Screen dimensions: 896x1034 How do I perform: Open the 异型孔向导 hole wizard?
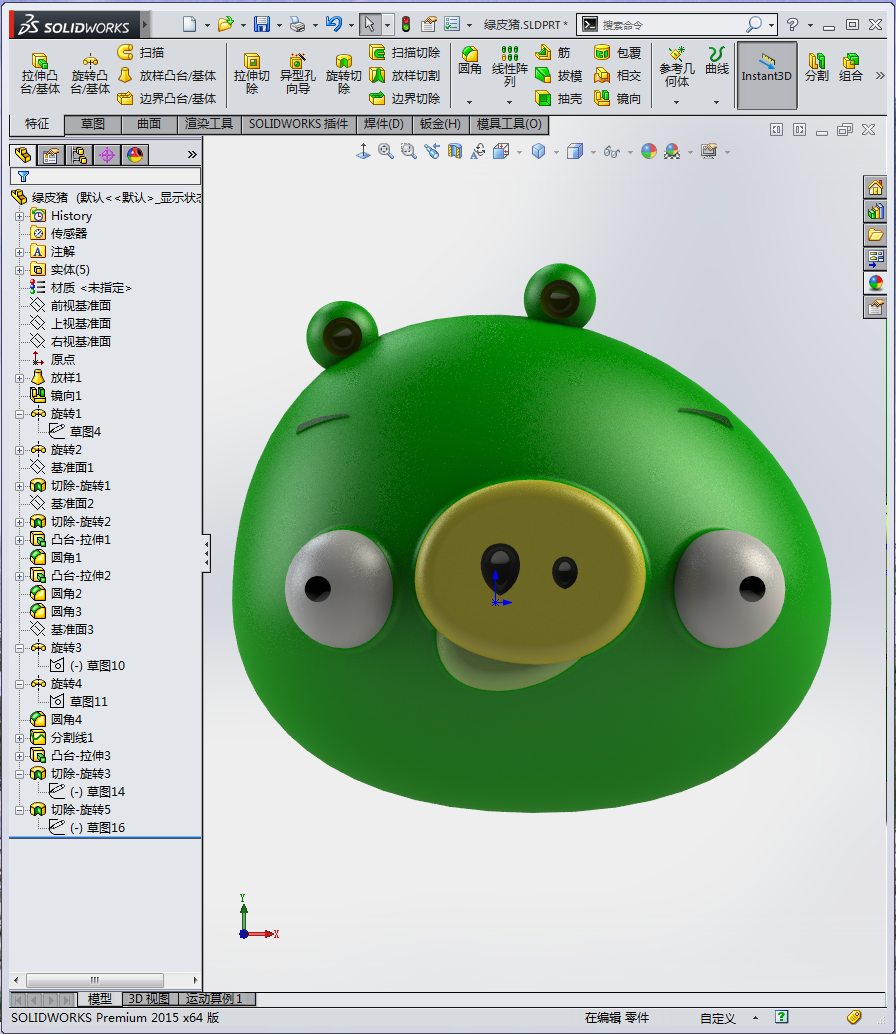coord(297,74)
